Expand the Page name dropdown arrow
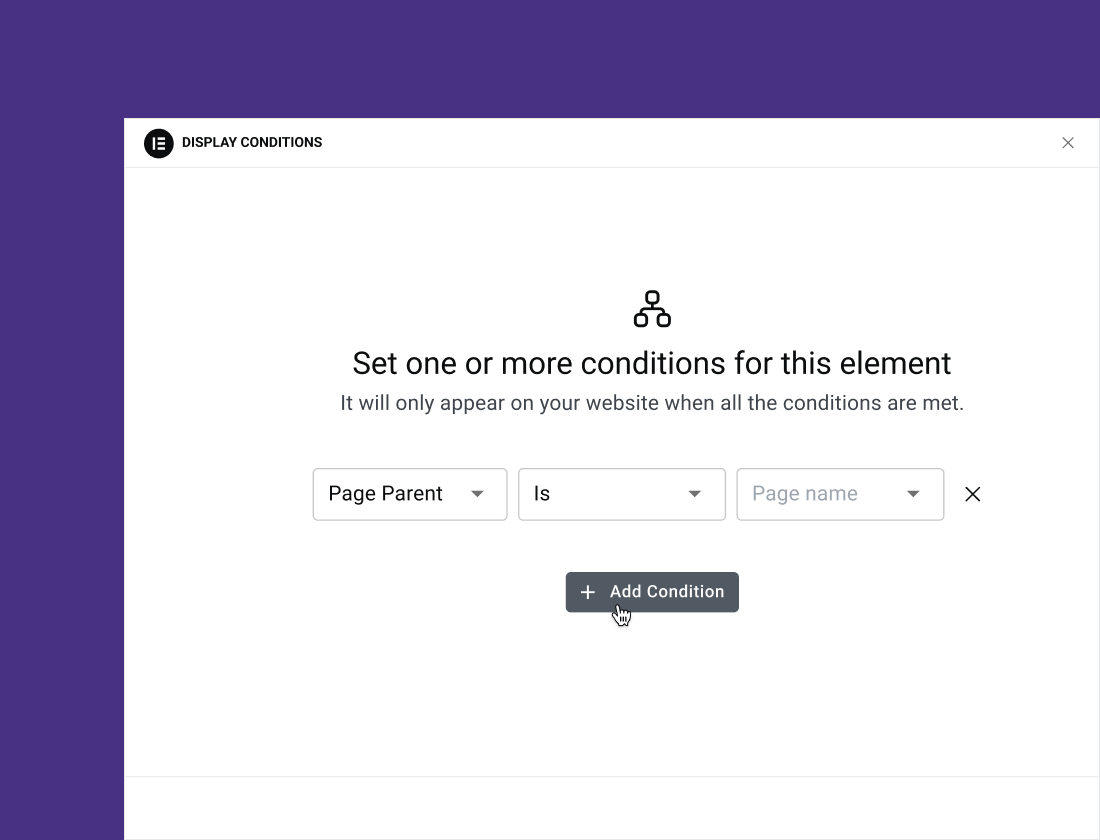 tap(913, 494)
